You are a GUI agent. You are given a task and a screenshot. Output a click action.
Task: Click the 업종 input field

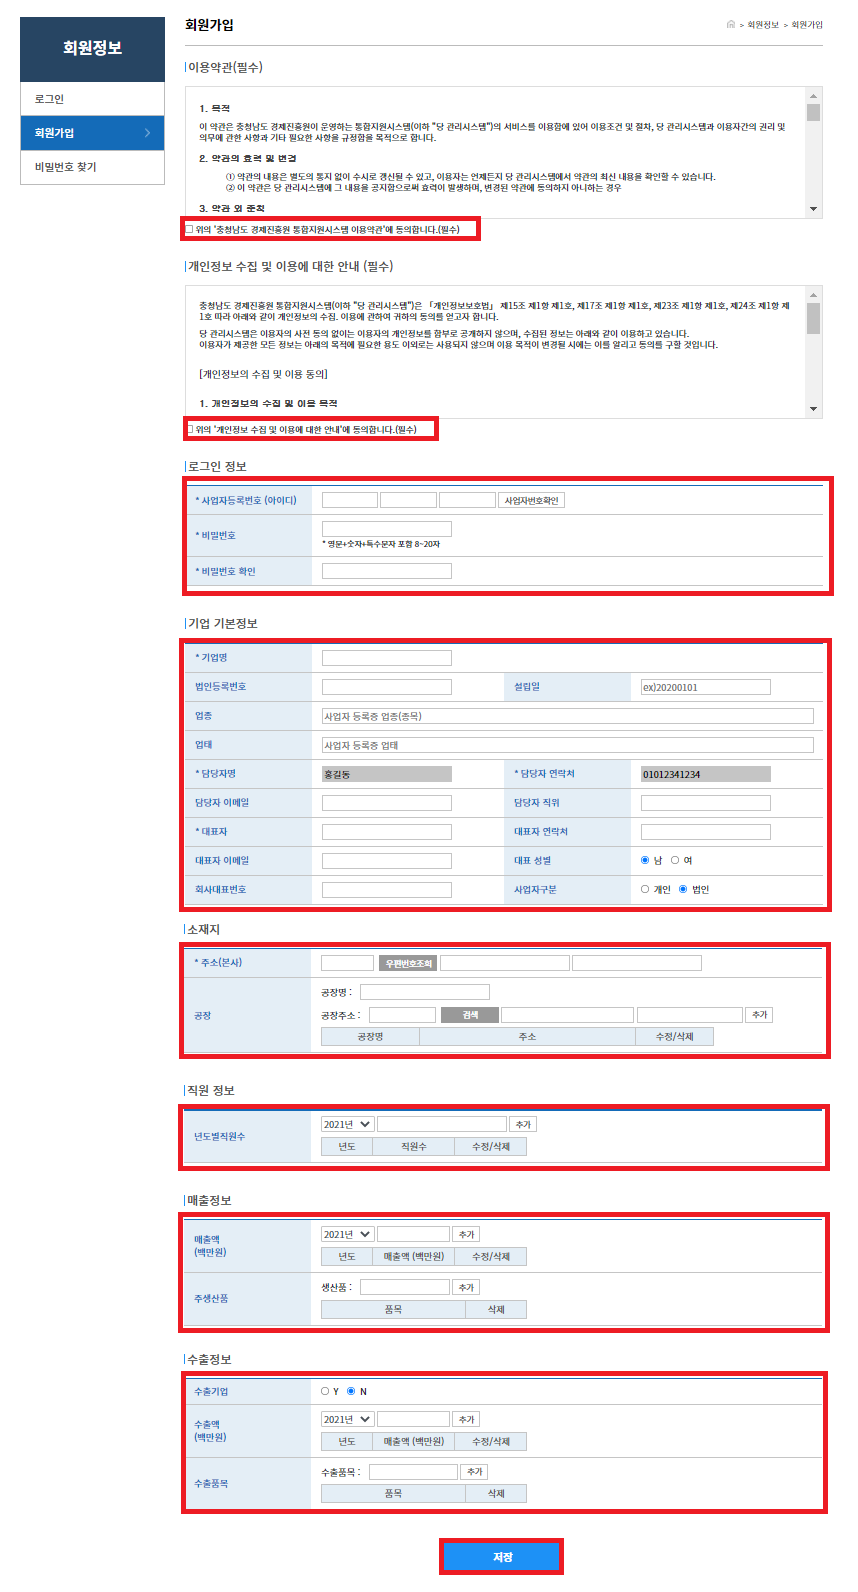568,716
